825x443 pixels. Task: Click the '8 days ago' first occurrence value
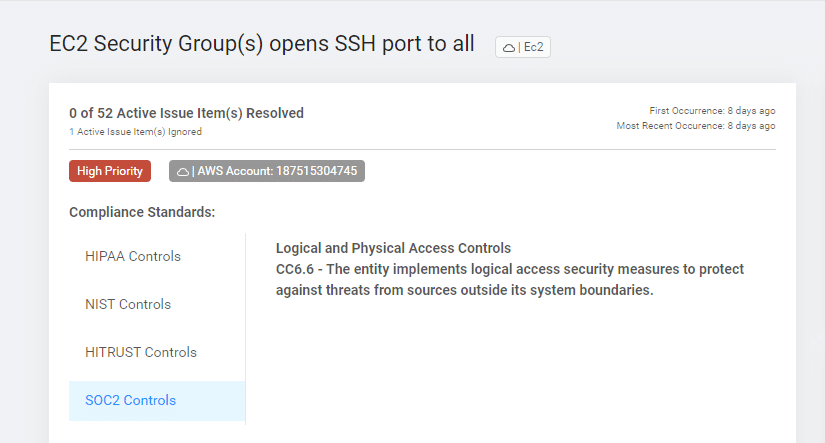tap(754, 110)
